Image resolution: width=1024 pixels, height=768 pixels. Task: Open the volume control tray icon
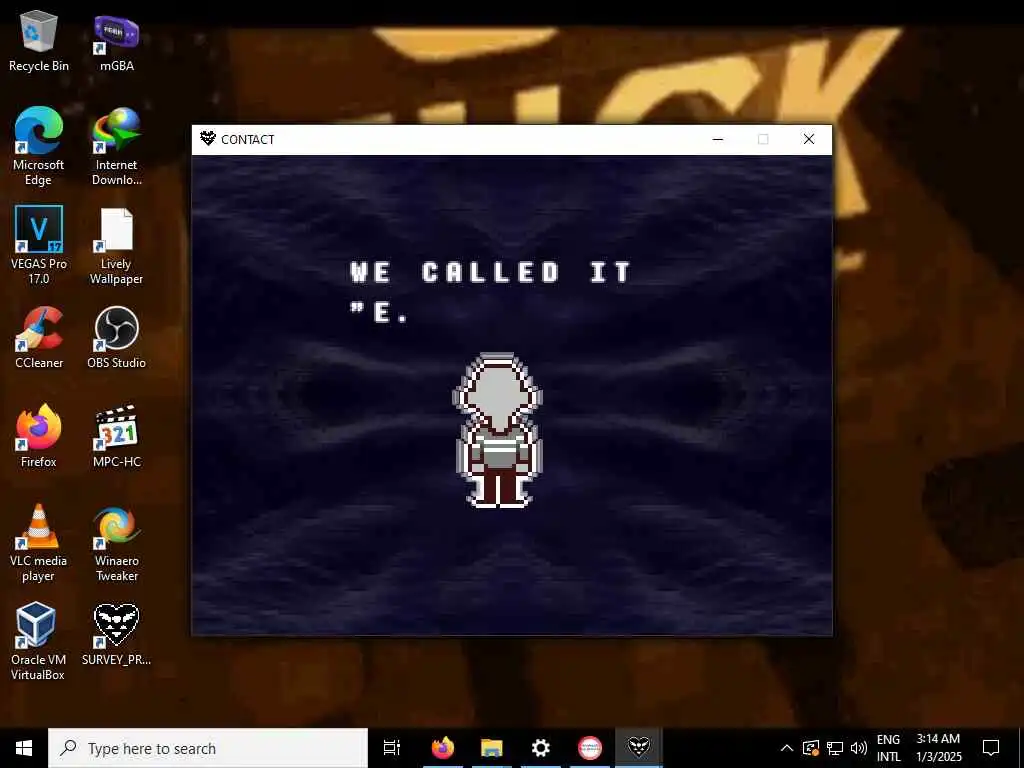tap(859, 748)
